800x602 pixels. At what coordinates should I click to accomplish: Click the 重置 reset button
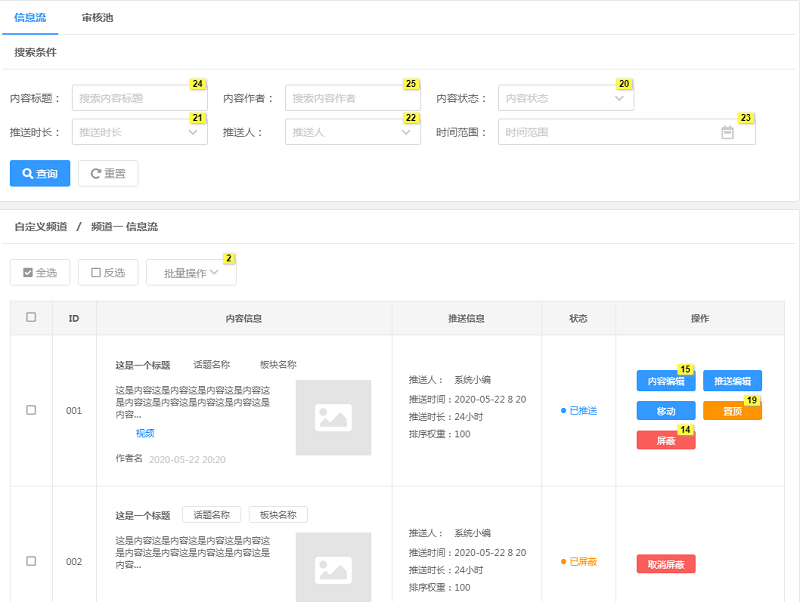point(108,173)
